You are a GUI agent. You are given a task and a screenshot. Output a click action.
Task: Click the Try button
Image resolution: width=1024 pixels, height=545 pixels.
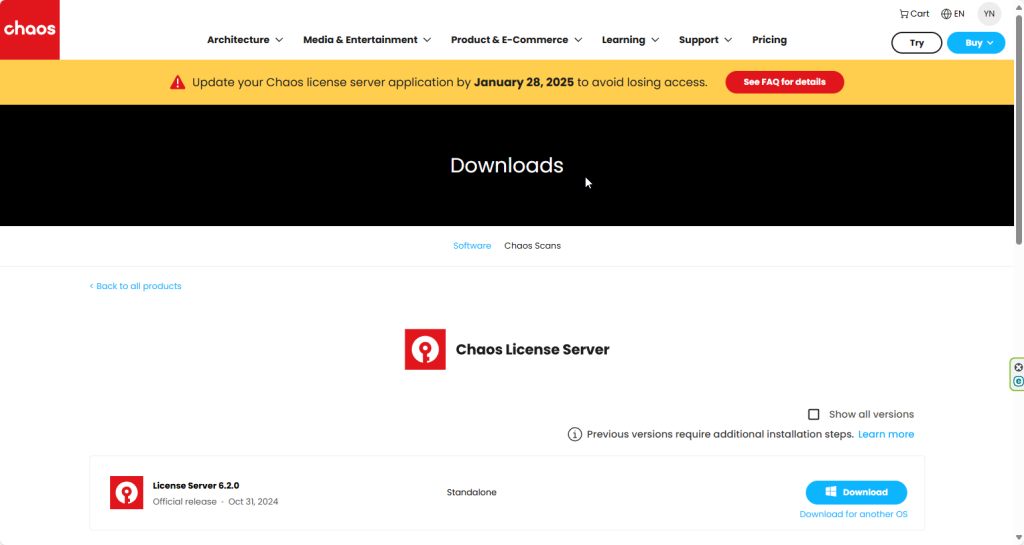[916, 43]
